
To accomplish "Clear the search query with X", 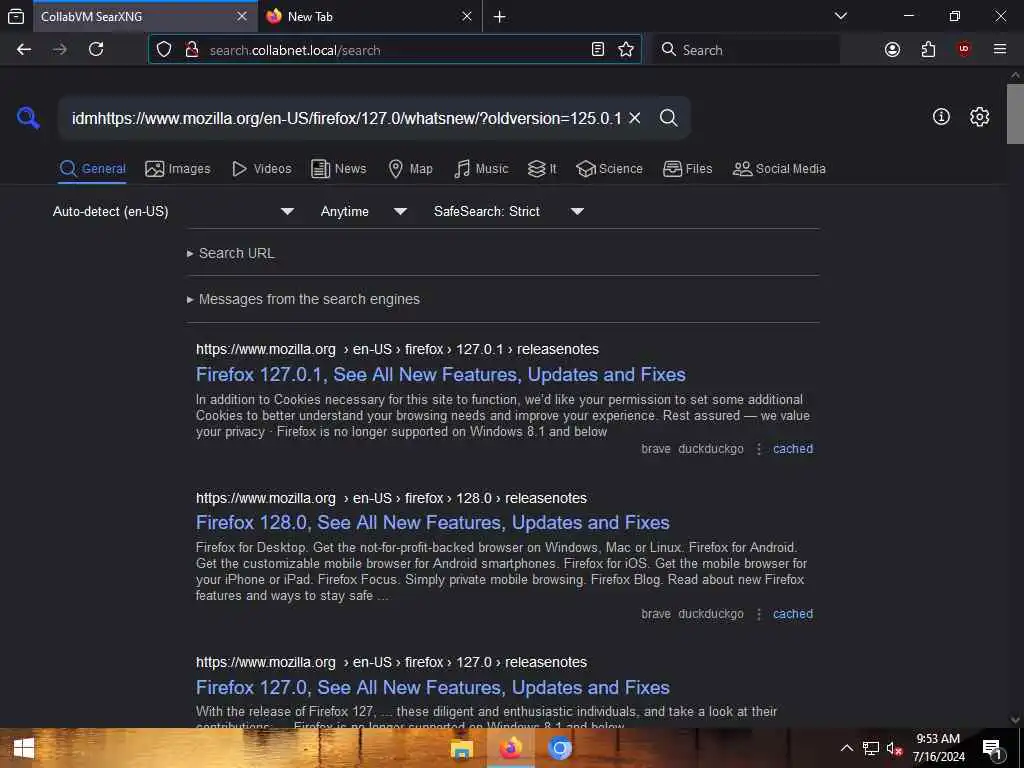I will pos(635,118).
